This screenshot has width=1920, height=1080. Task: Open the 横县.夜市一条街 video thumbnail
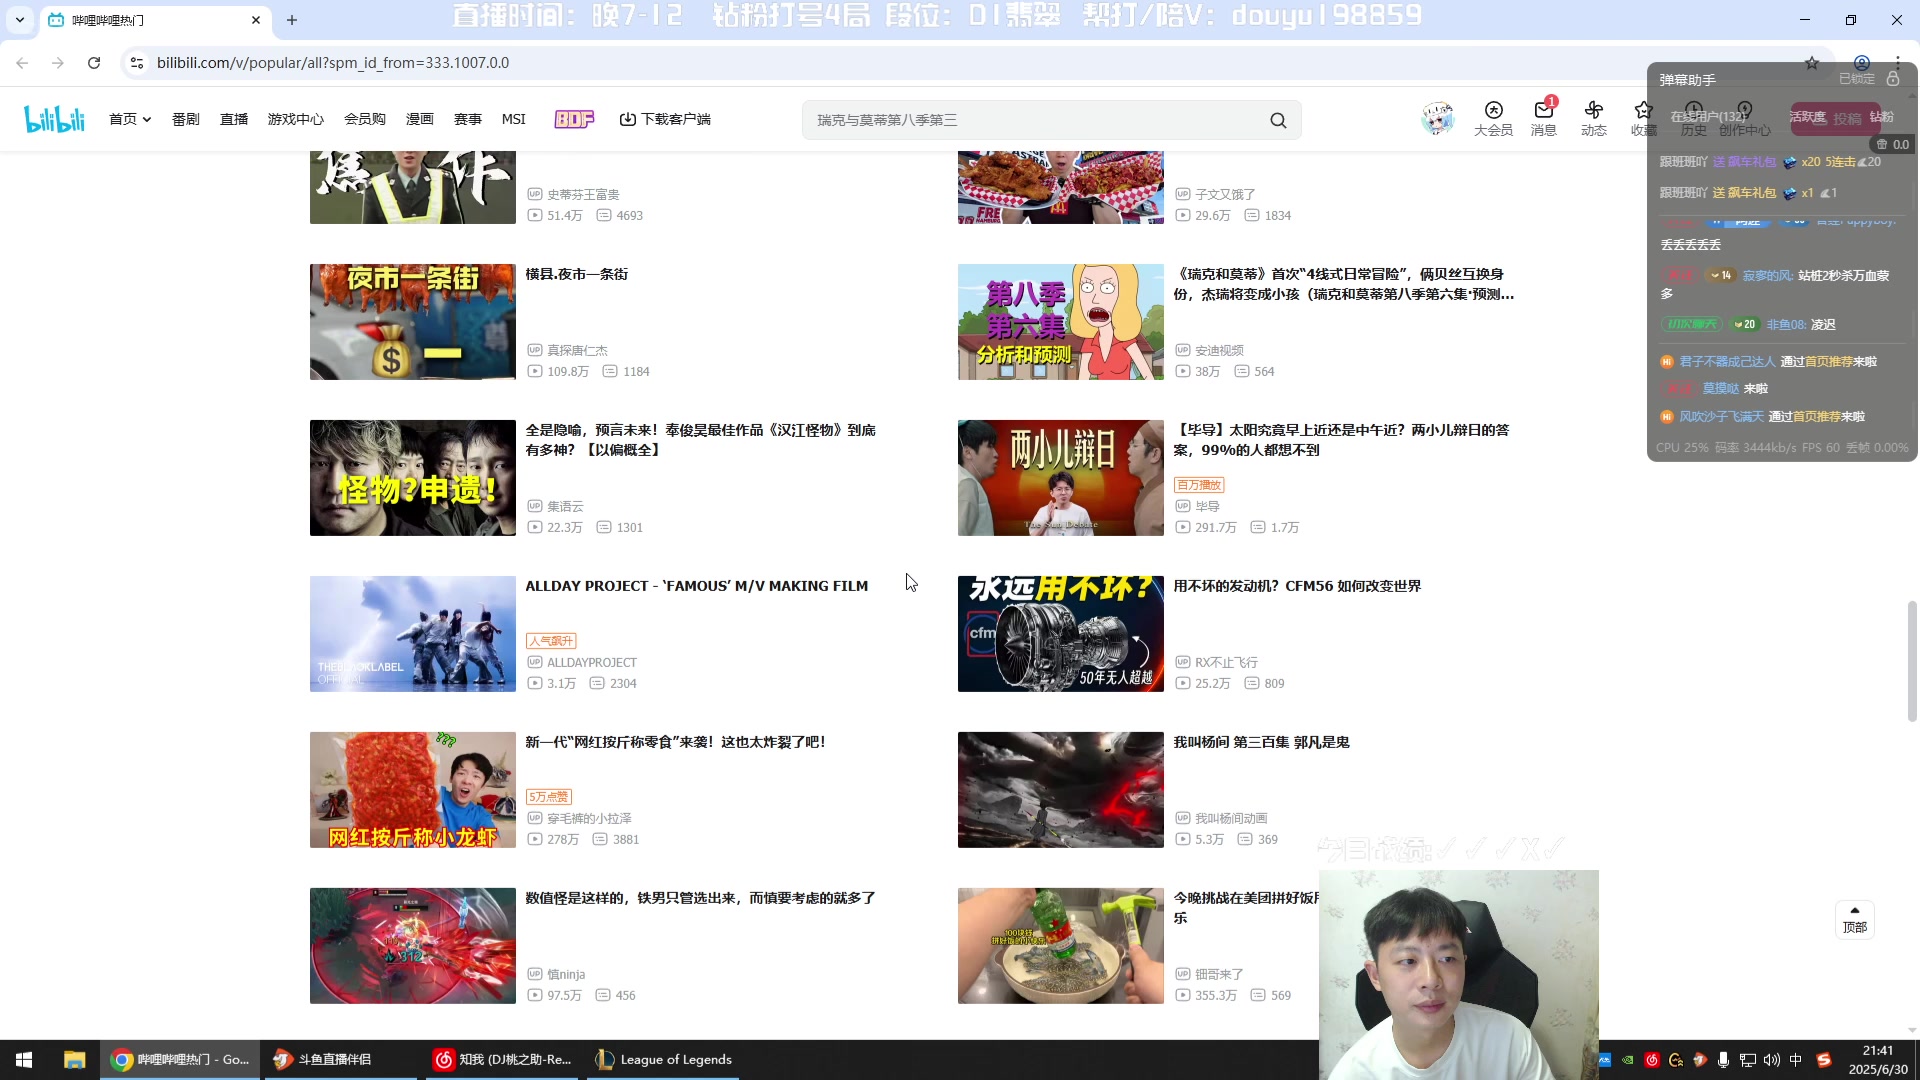click(x=413, y=322)
